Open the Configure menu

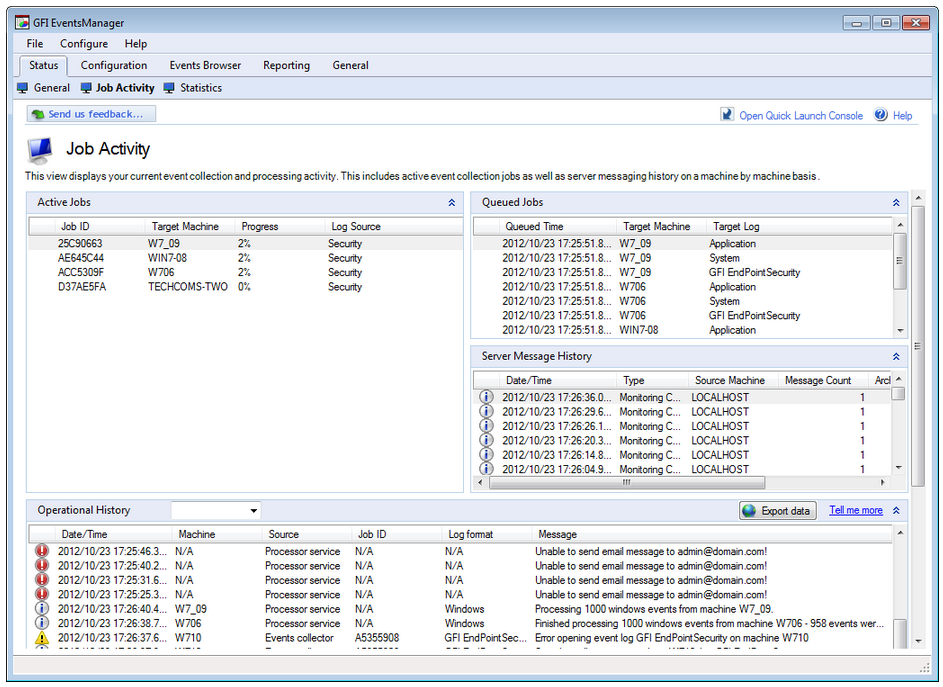pyautogui.click(x=84, y=44)
